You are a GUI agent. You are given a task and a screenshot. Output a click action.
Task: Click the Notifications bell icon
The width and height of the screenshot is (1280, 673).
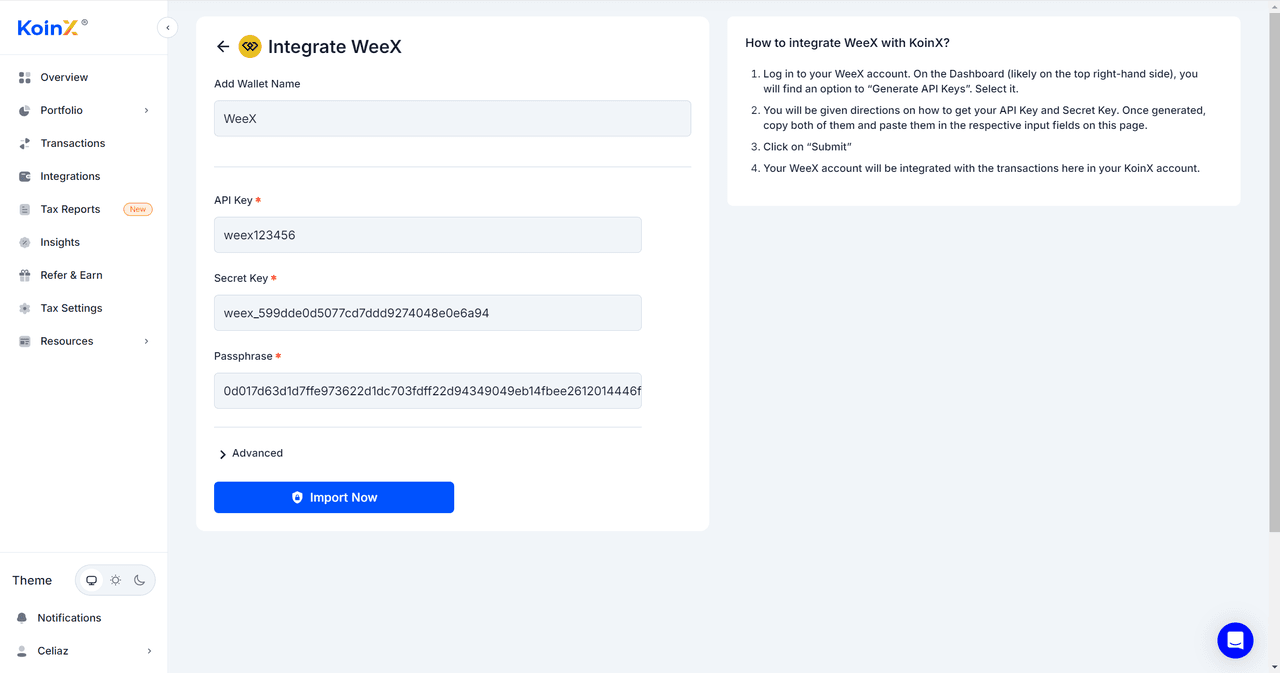[x=22, y=618]
